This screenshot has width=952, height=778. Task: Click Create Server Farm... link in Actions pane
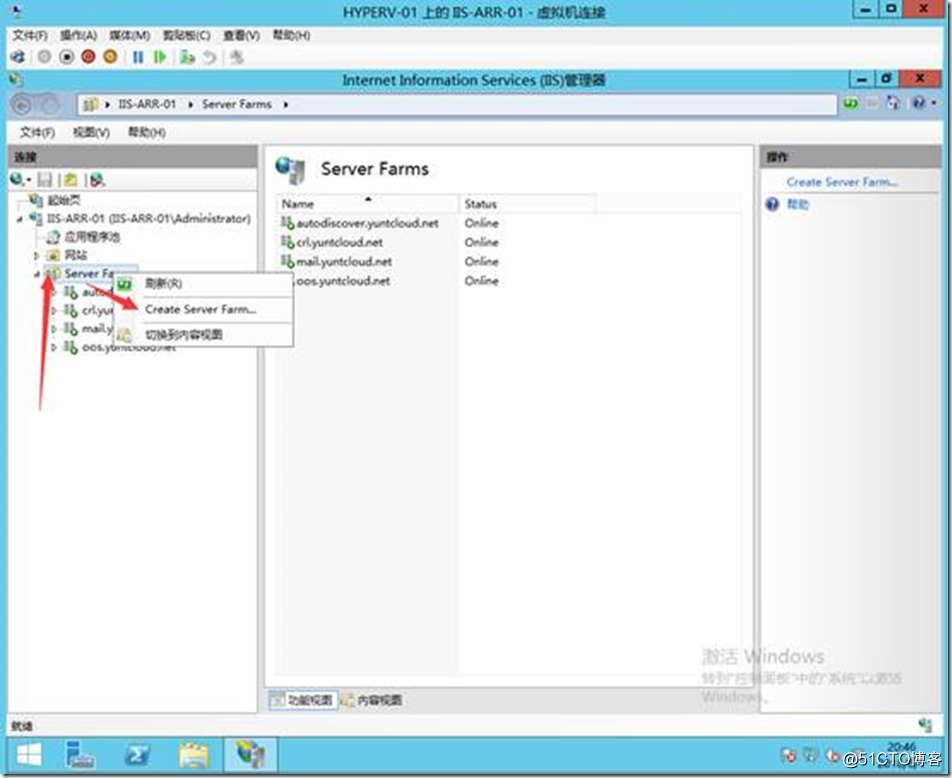tap(842, 182)
